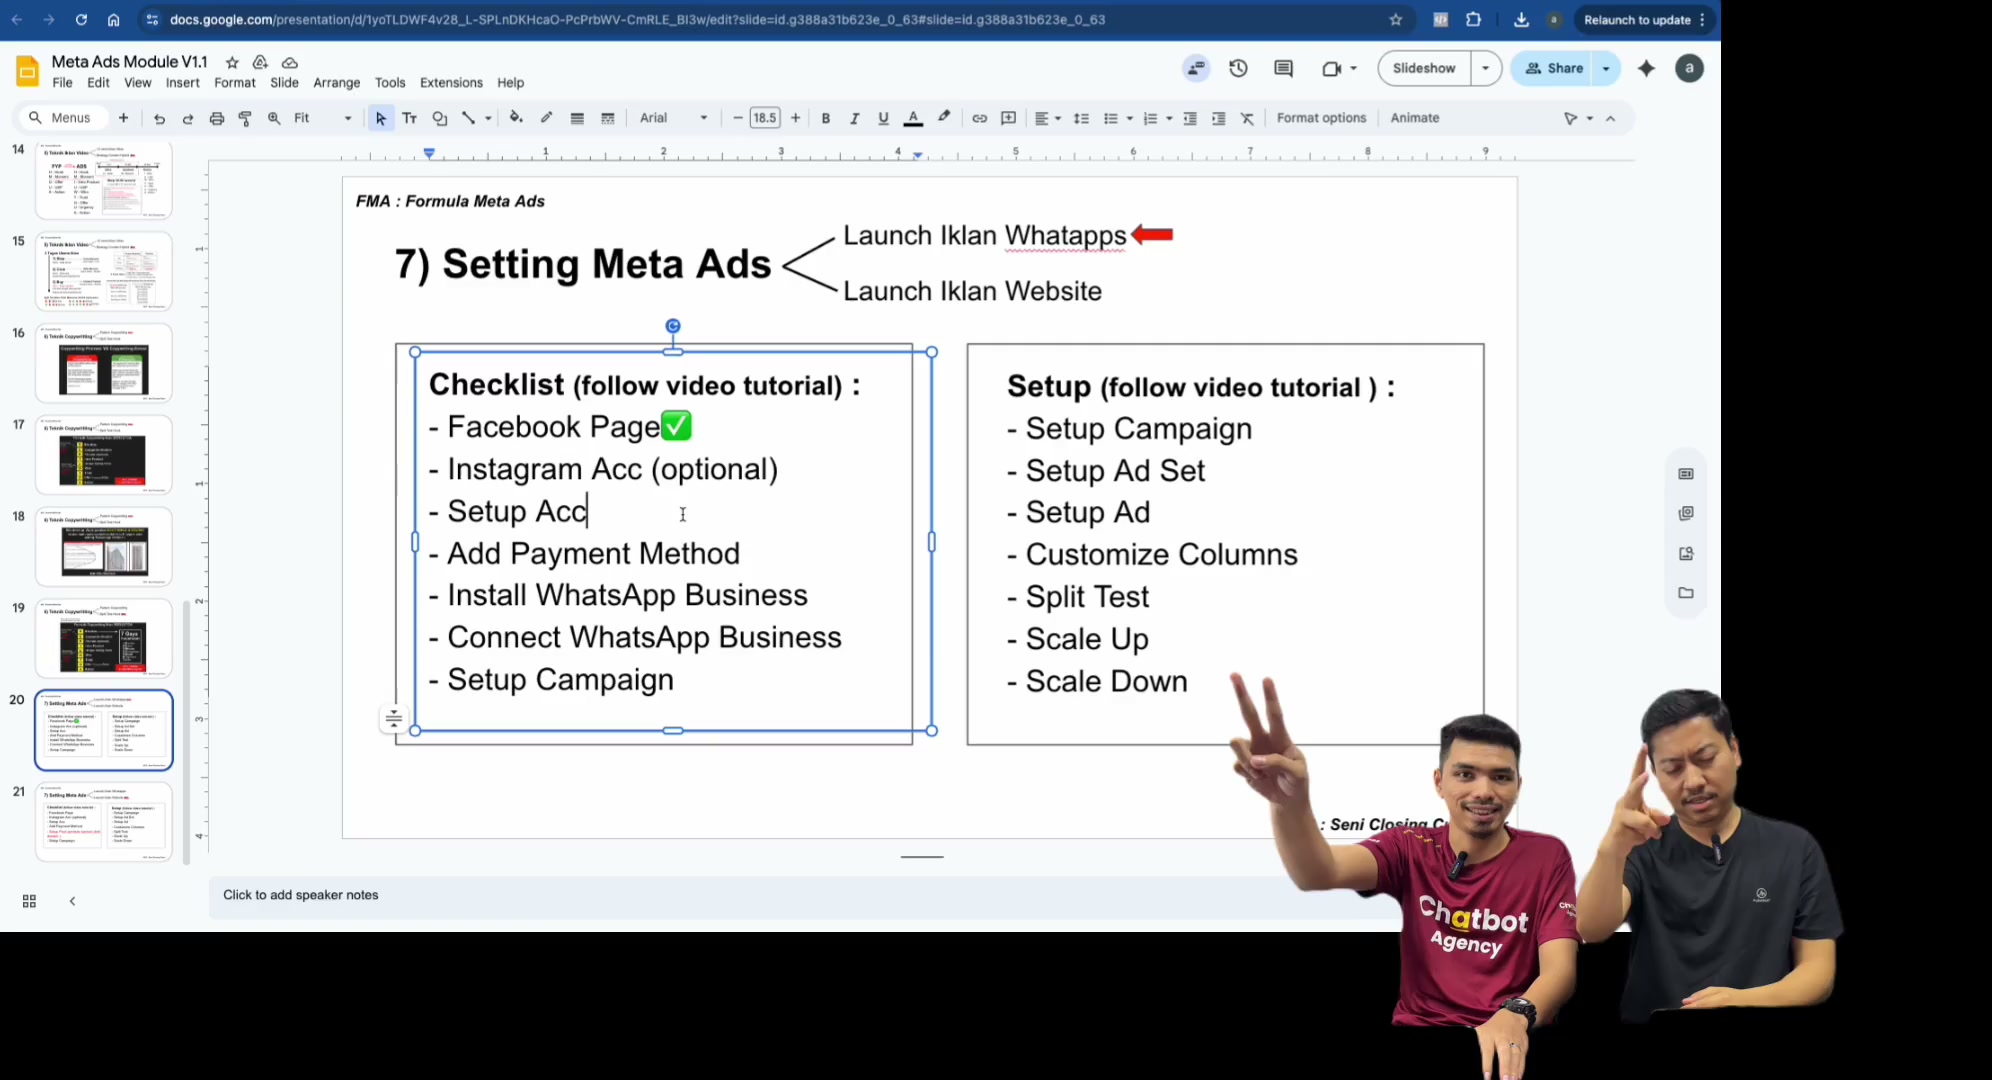
Task: Collapse the toolbar with chevron up
Action: coord(1610,118)
